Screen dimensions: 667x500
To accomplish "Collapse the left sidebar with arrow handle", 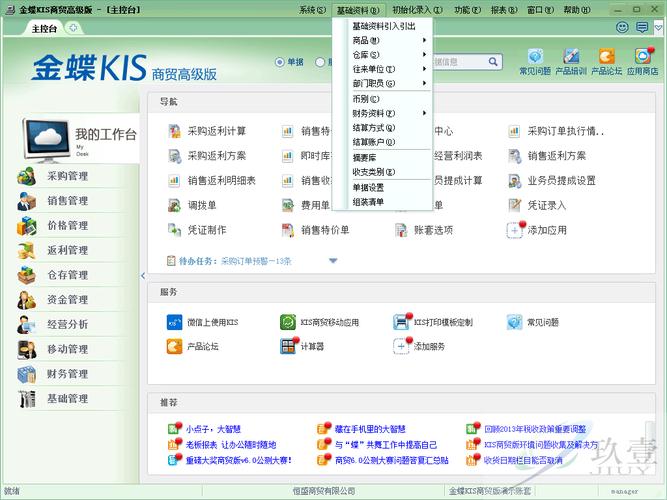I will (x=142, y=275).
